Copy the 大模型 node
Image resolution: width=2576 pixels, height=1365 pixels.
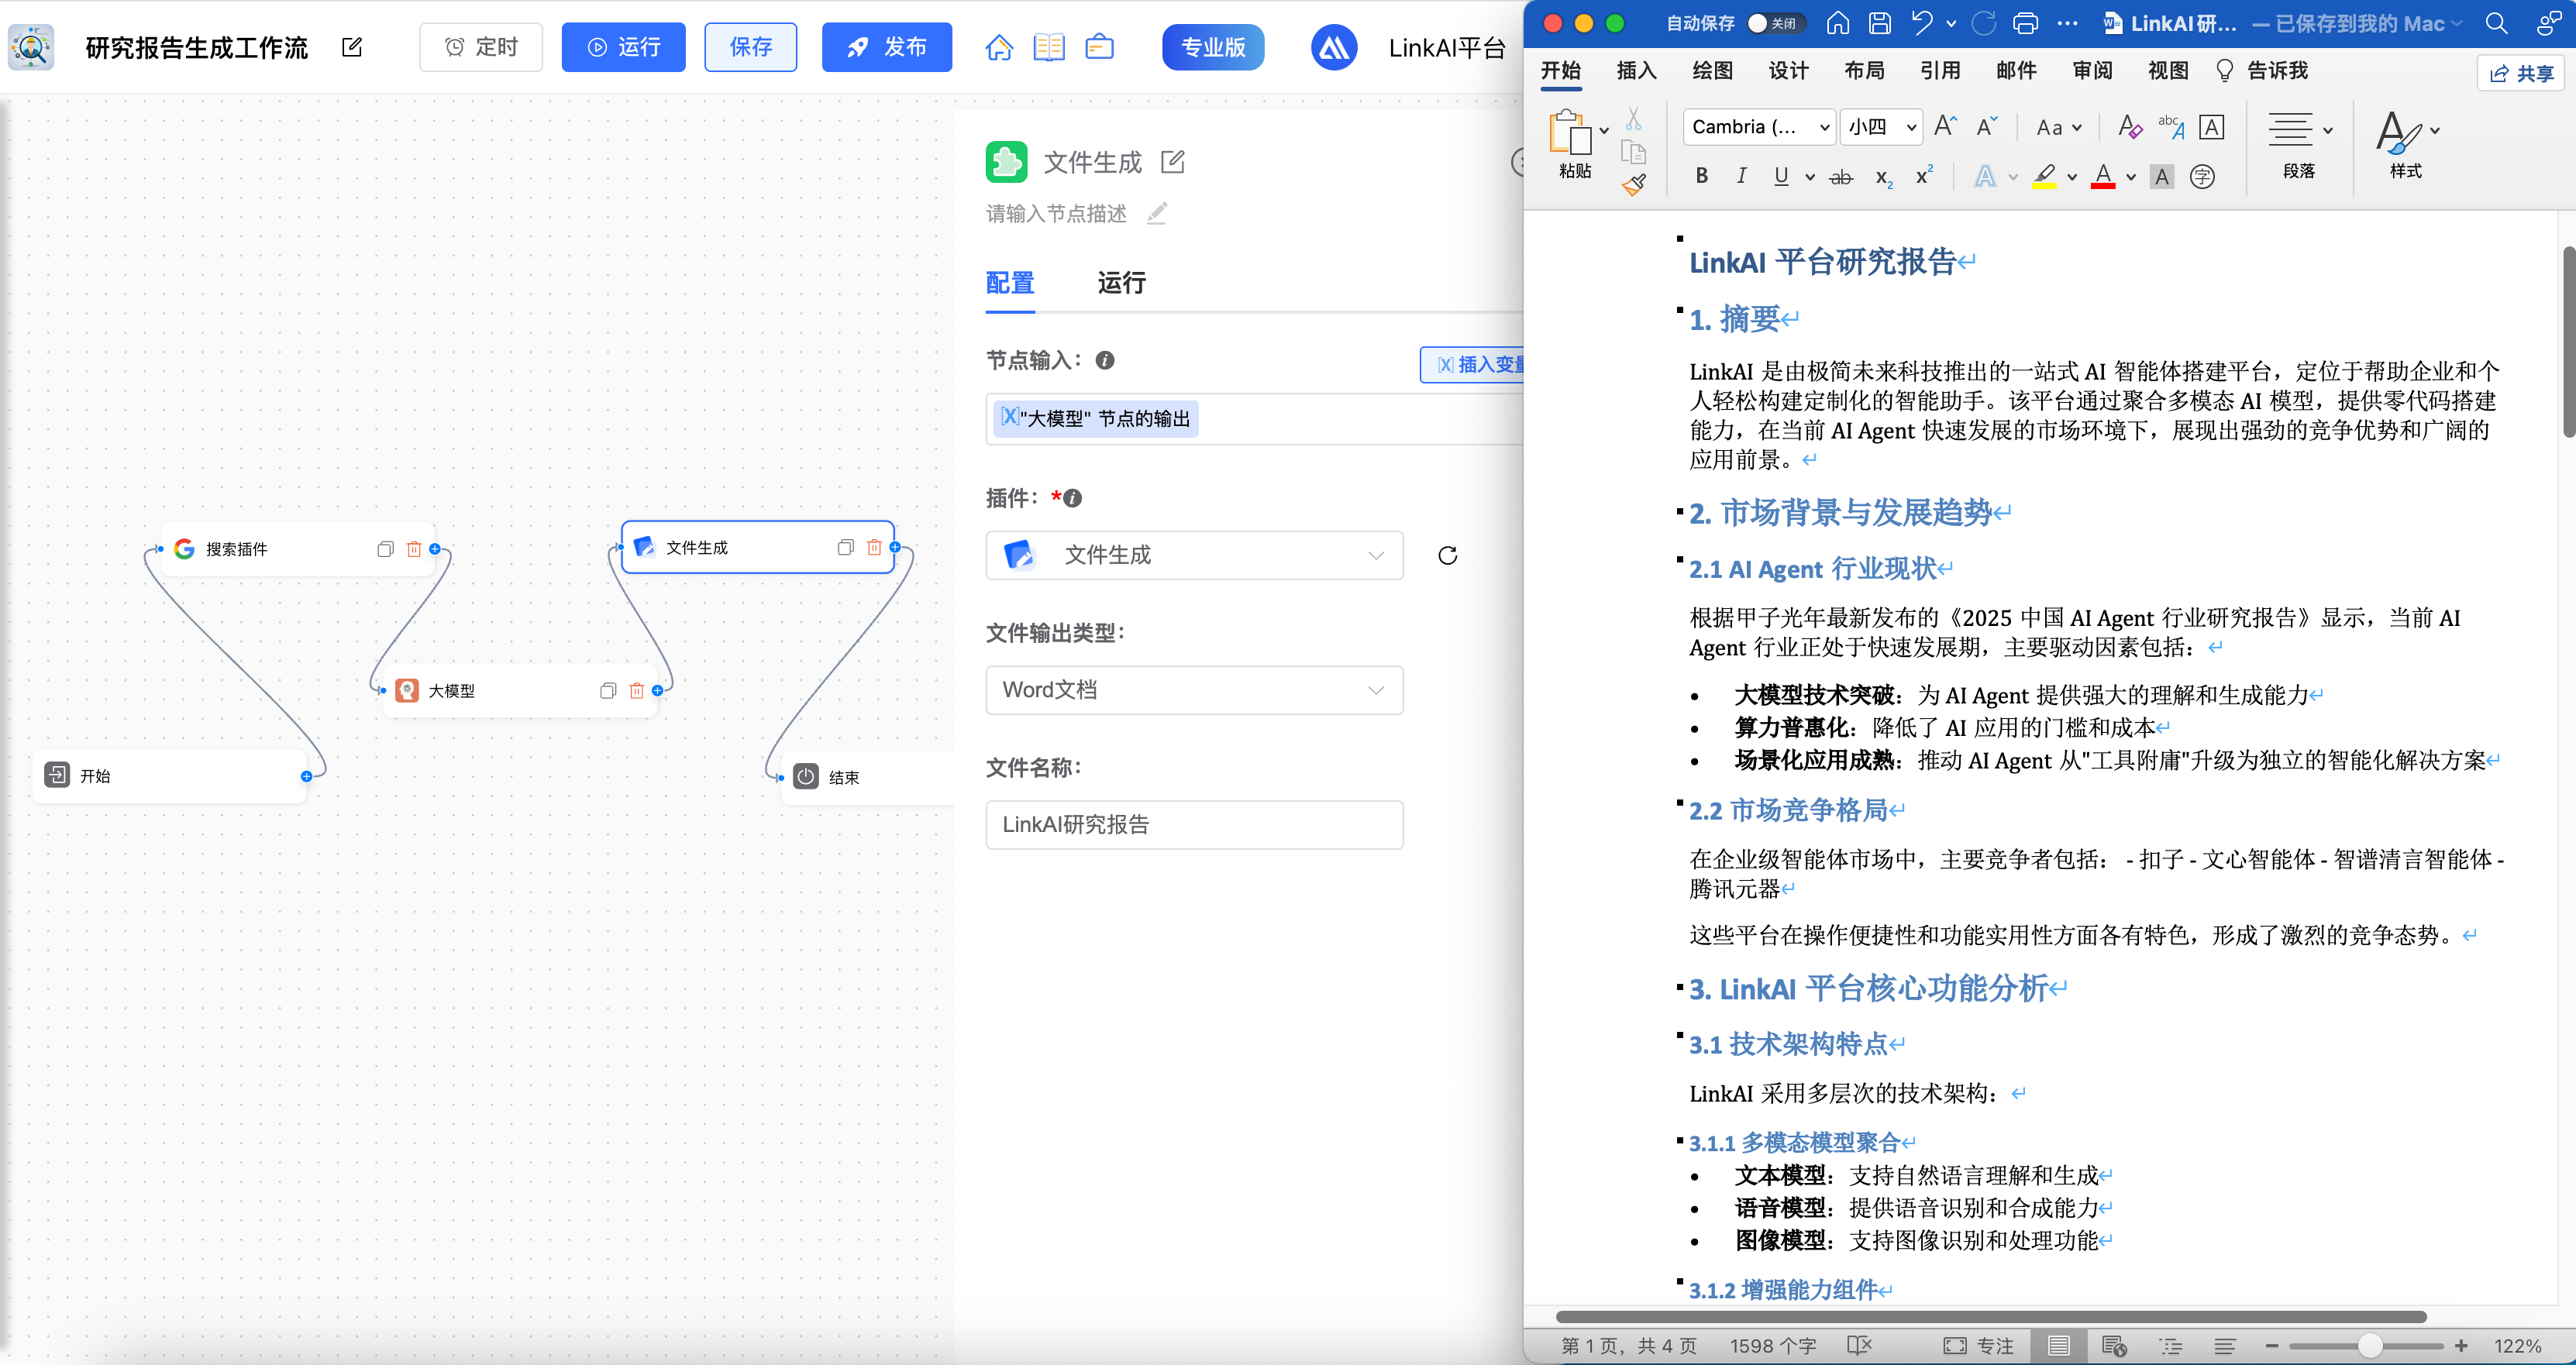point(608,691)
